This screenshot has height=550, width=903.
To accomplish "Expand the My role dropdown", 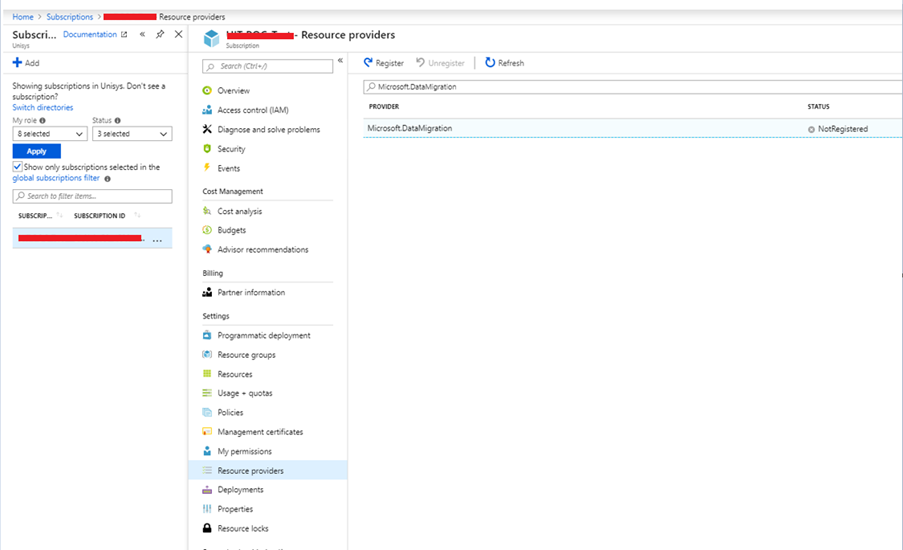I will (50, 134).
